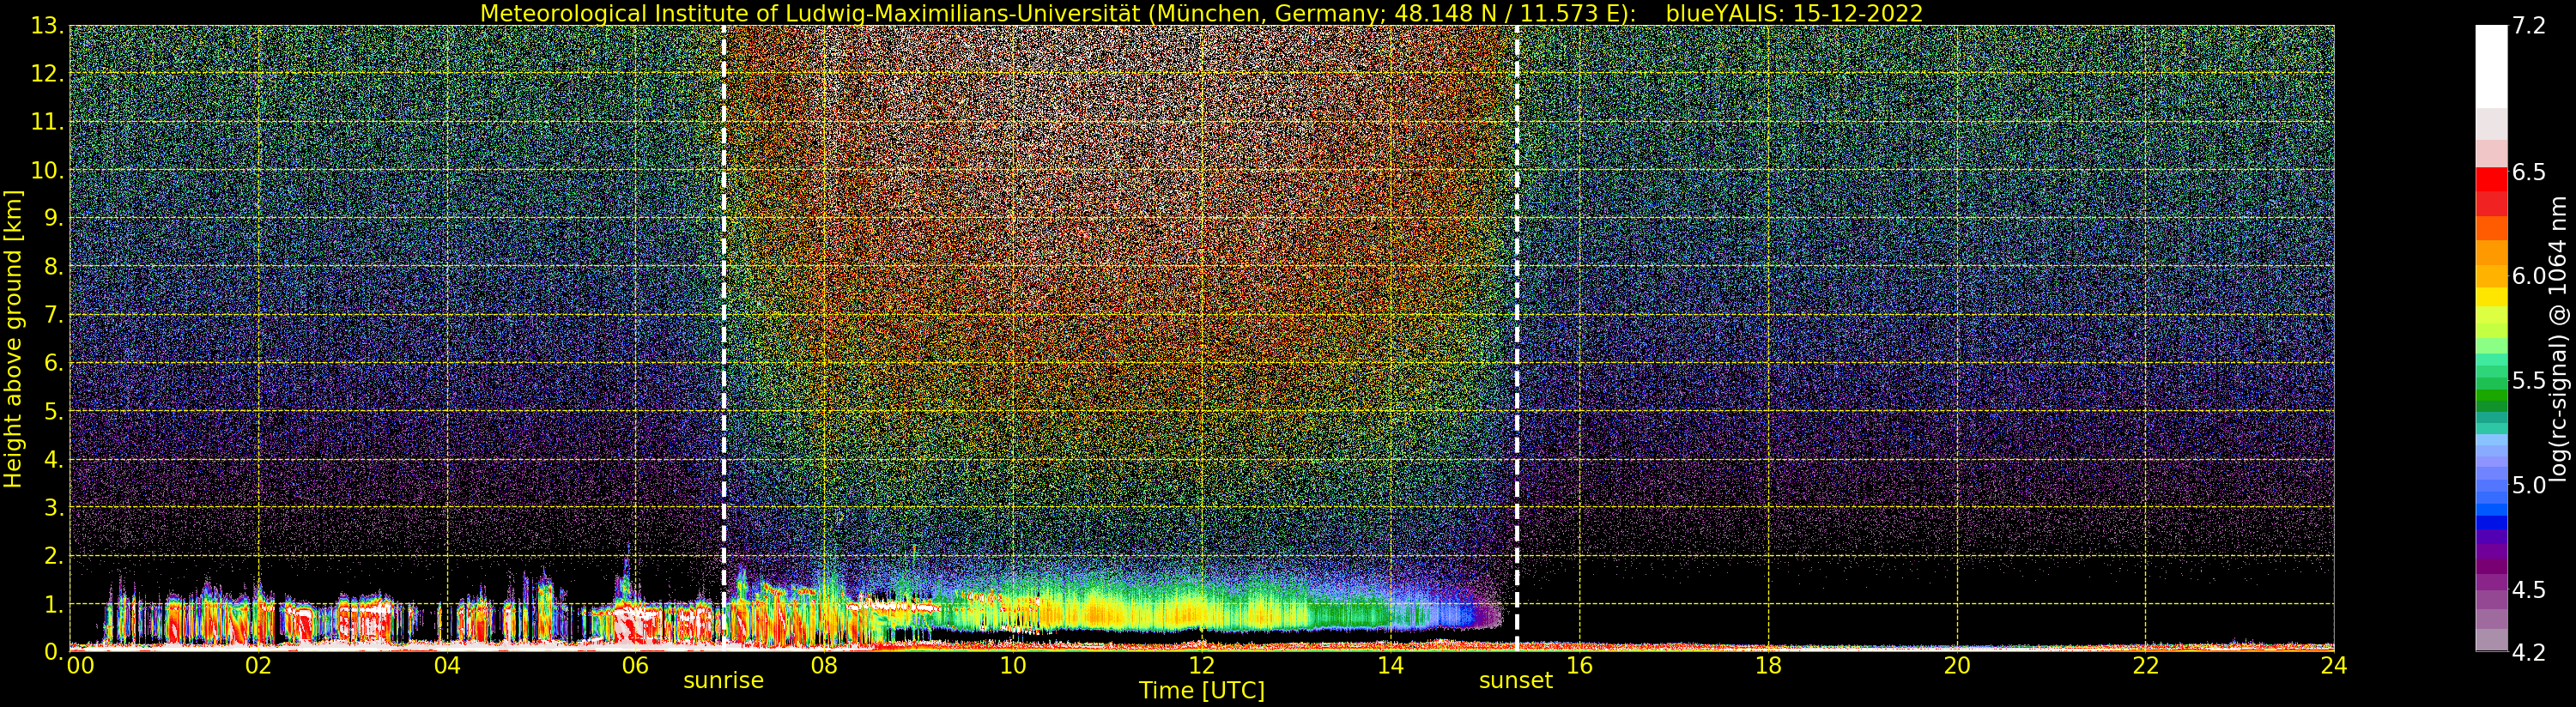Click the time axis tick label 22

pyautogui.click(x=2146, y=666)
